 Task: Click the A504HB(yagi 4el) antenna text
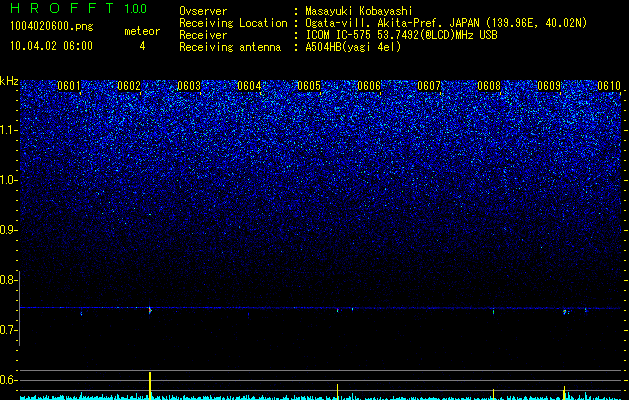click(x=353, y=47)
